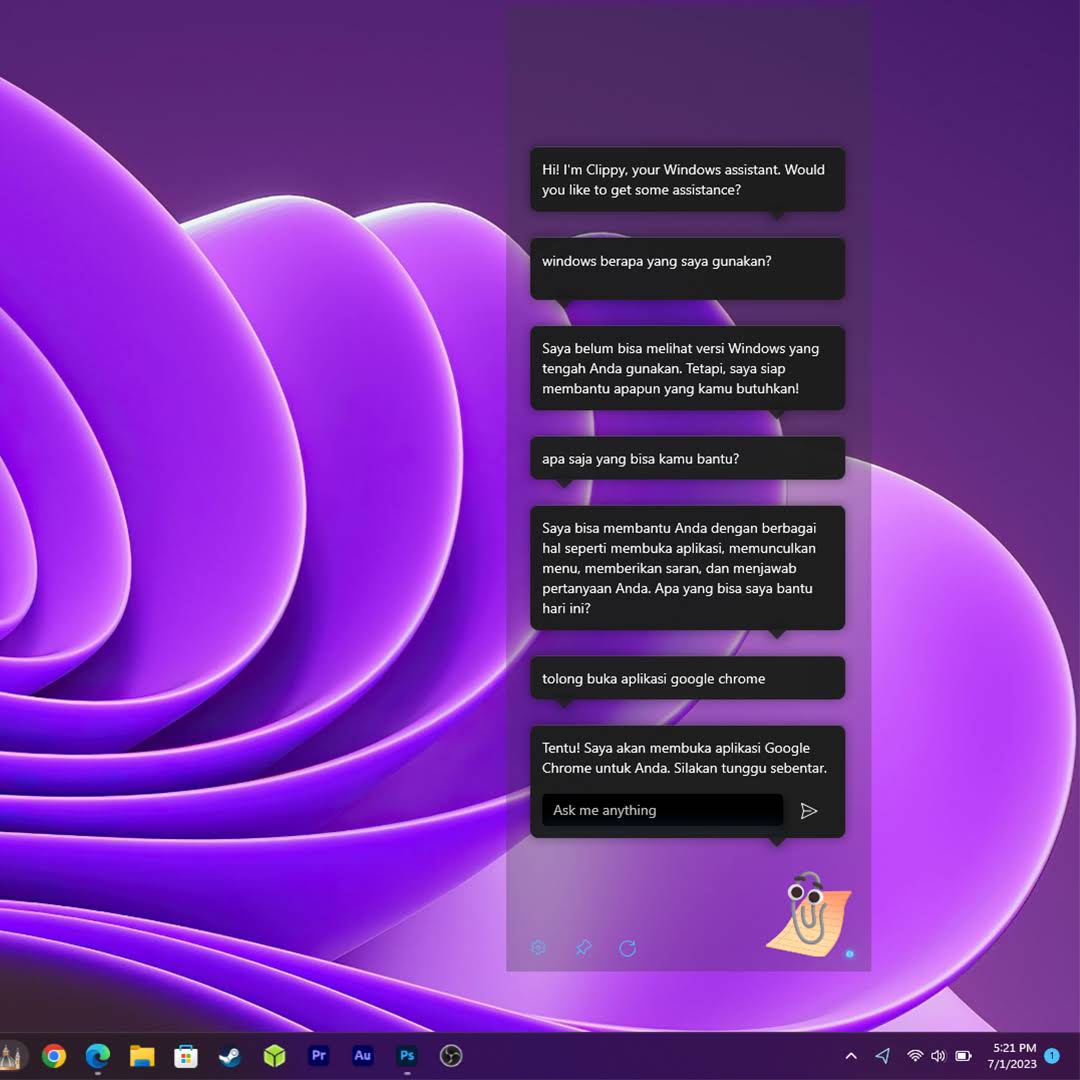
Task: Reset the Clippy chat with refresh icon
Action: click(627, 948)
